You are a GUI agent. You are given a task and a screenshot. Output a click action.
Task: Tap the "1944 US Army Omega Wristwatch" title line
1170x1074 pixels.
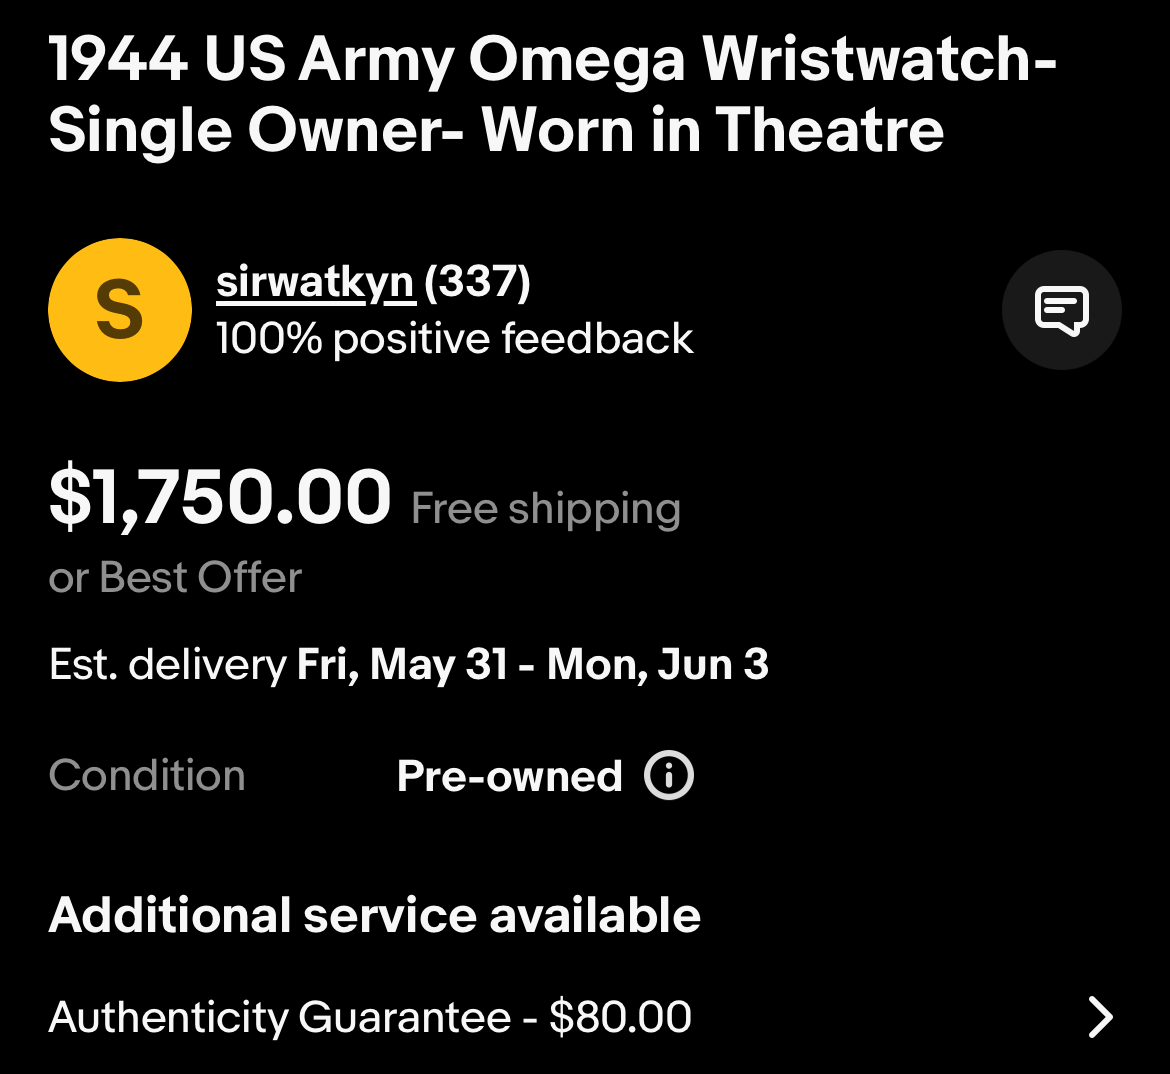[x=552, y=59]
